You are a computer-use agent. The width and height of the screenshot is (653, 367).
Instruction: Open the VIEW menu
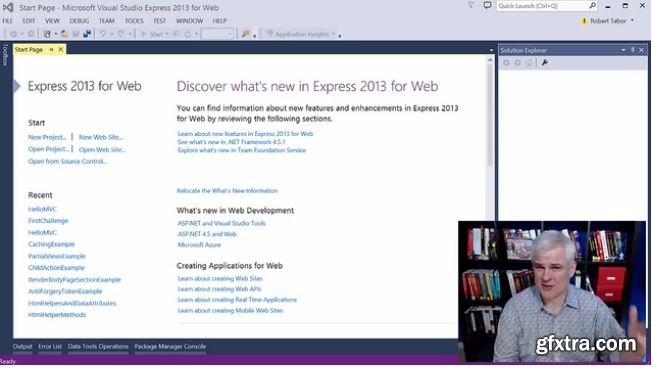[52, 21]
